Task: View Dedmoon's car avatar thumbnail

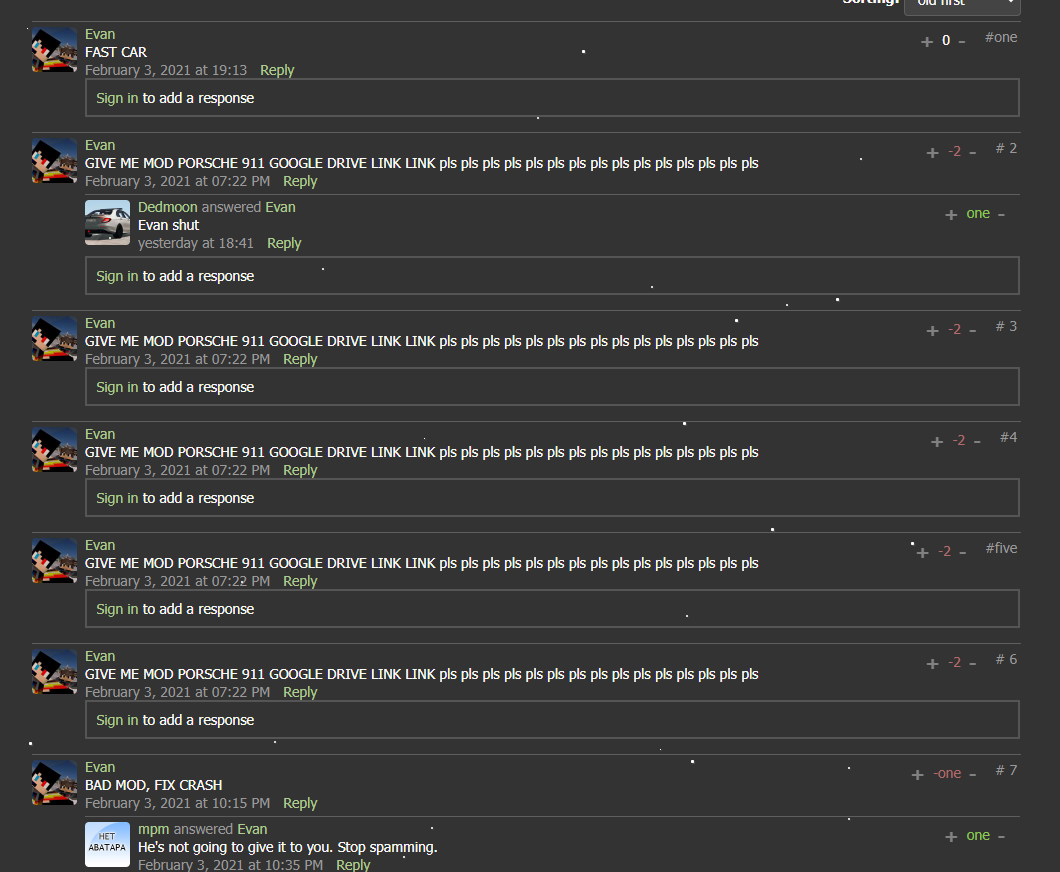Action: (107, 222)
